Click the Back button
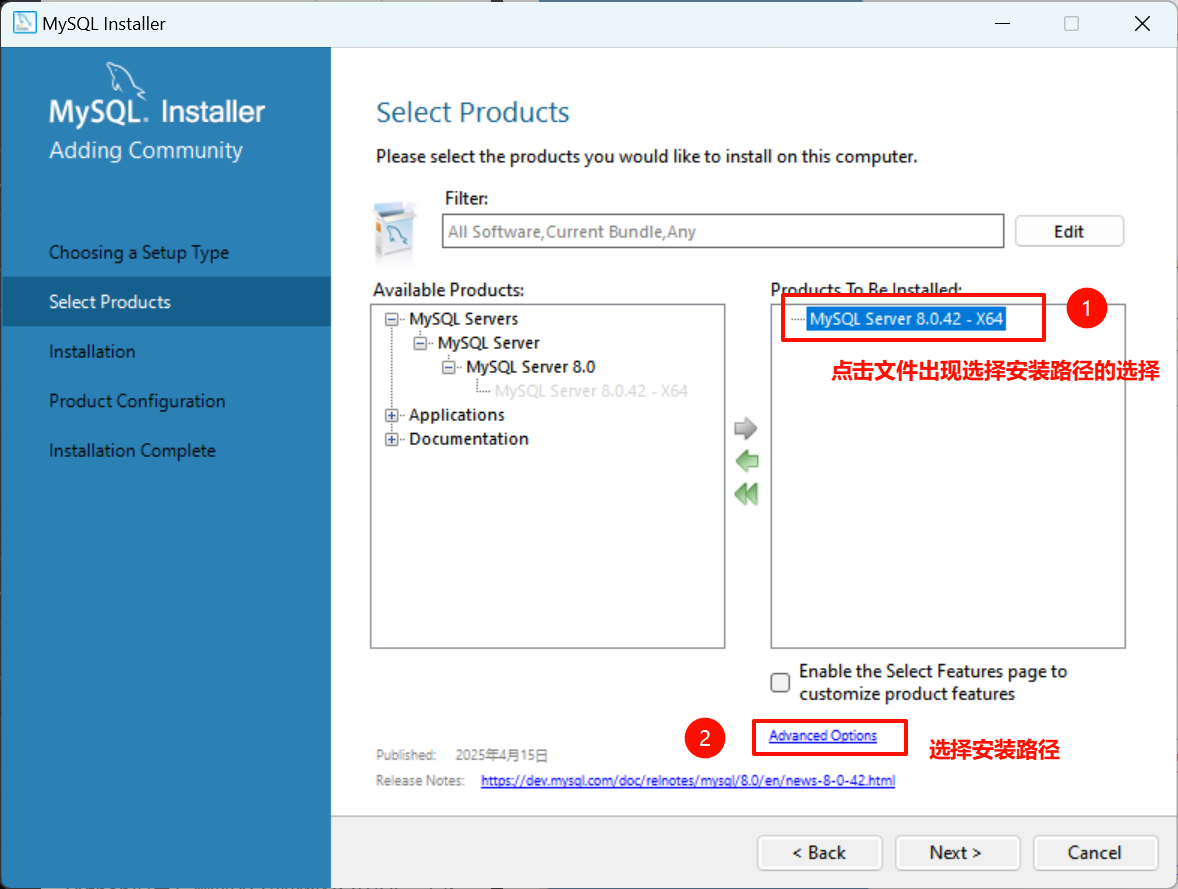 click(820, 853)
